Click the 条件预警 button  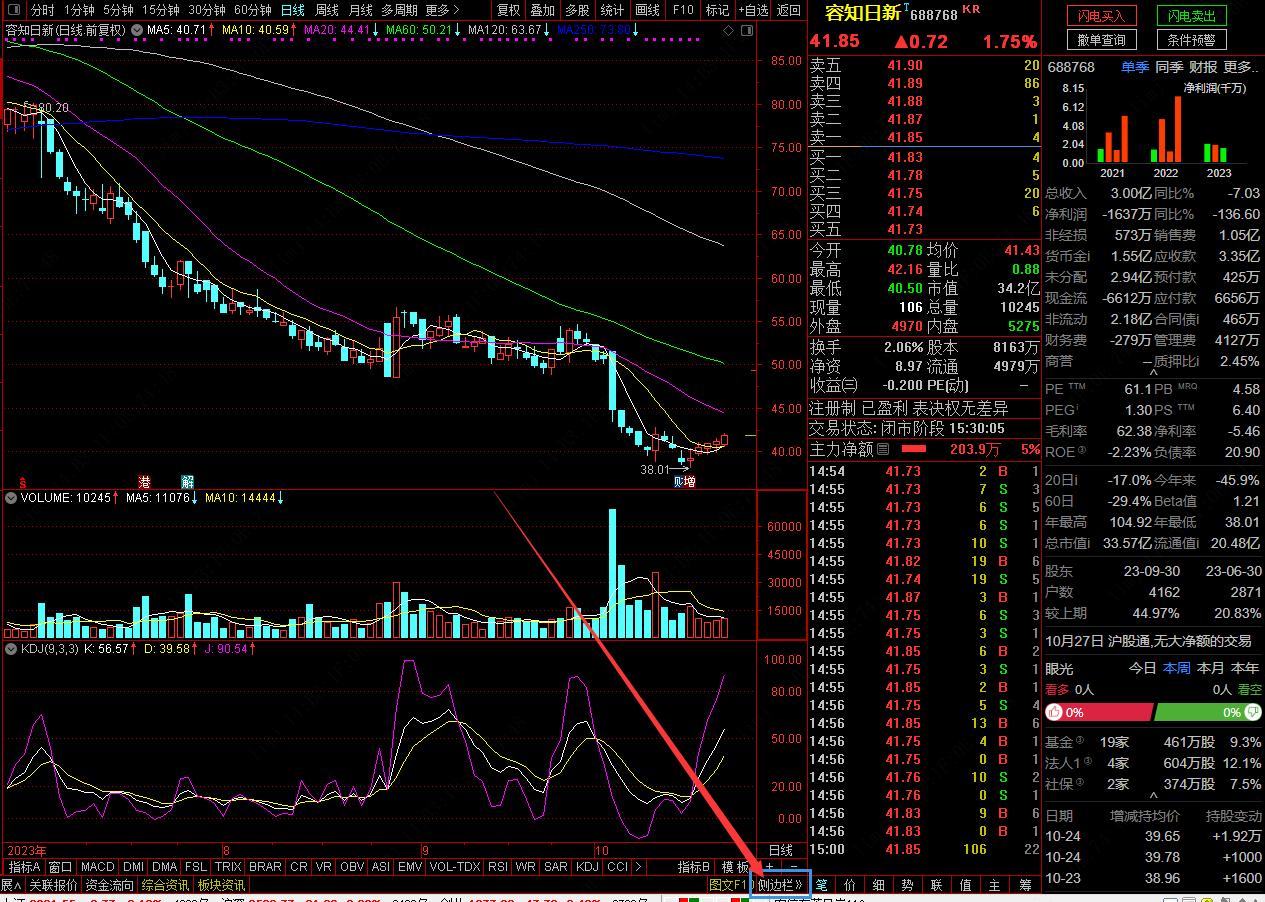1192,40
